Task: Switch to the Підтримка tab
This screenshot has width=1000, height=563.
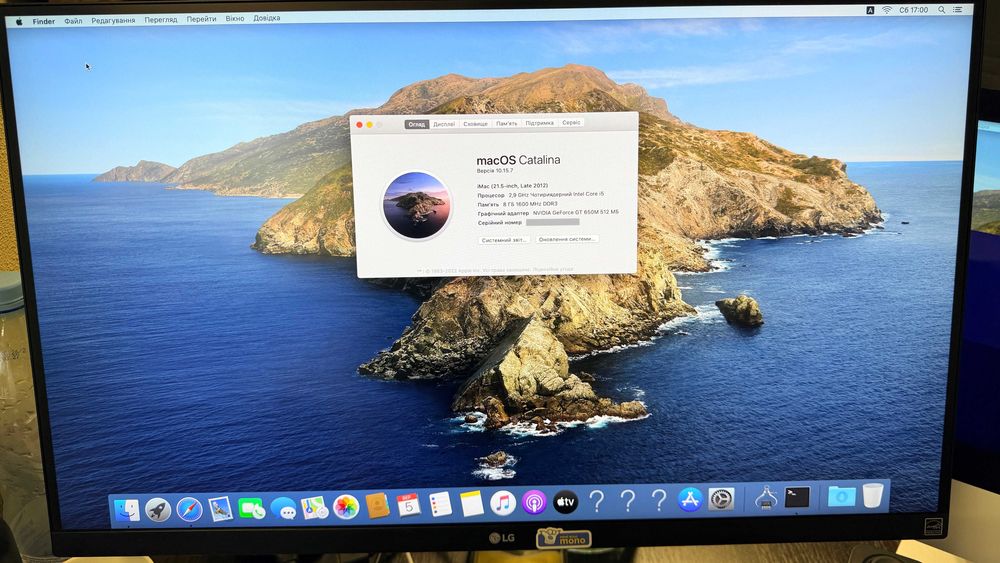Action: point(540,123)
